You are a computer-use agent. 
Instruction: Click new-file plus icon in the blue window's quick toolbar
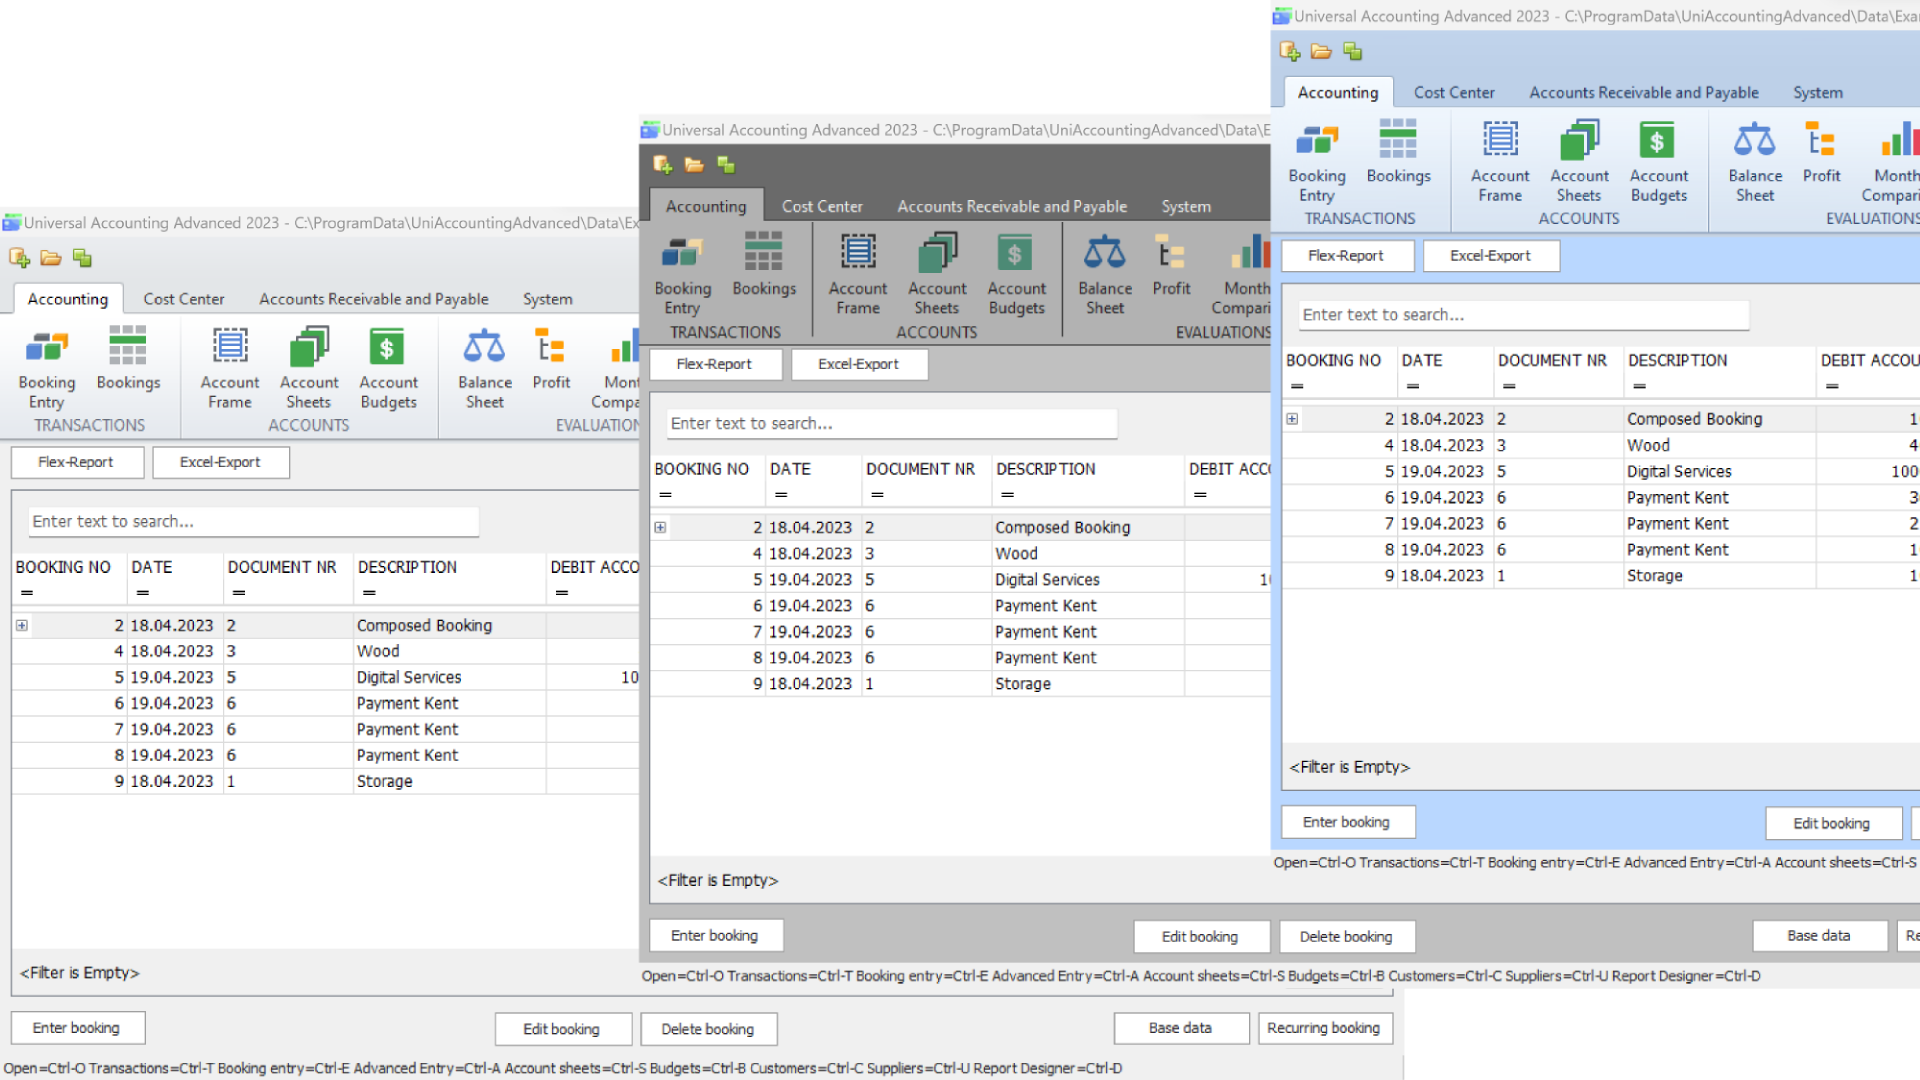tap(1289, 51)
